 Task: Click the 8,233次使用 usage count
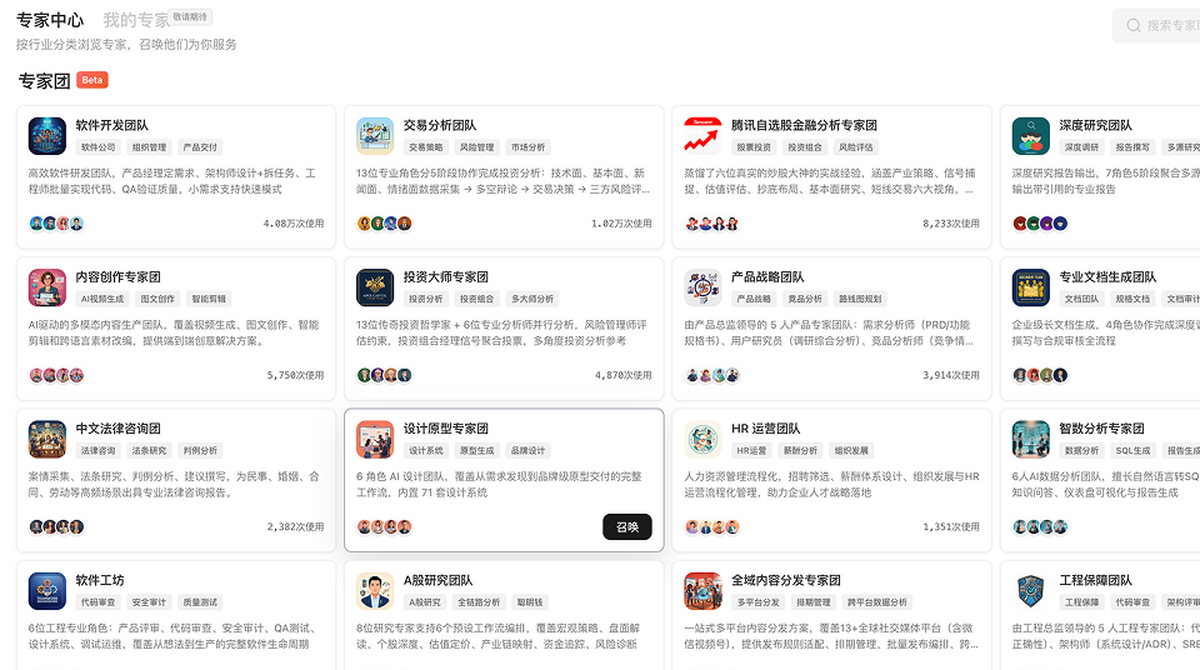[951, 224]
